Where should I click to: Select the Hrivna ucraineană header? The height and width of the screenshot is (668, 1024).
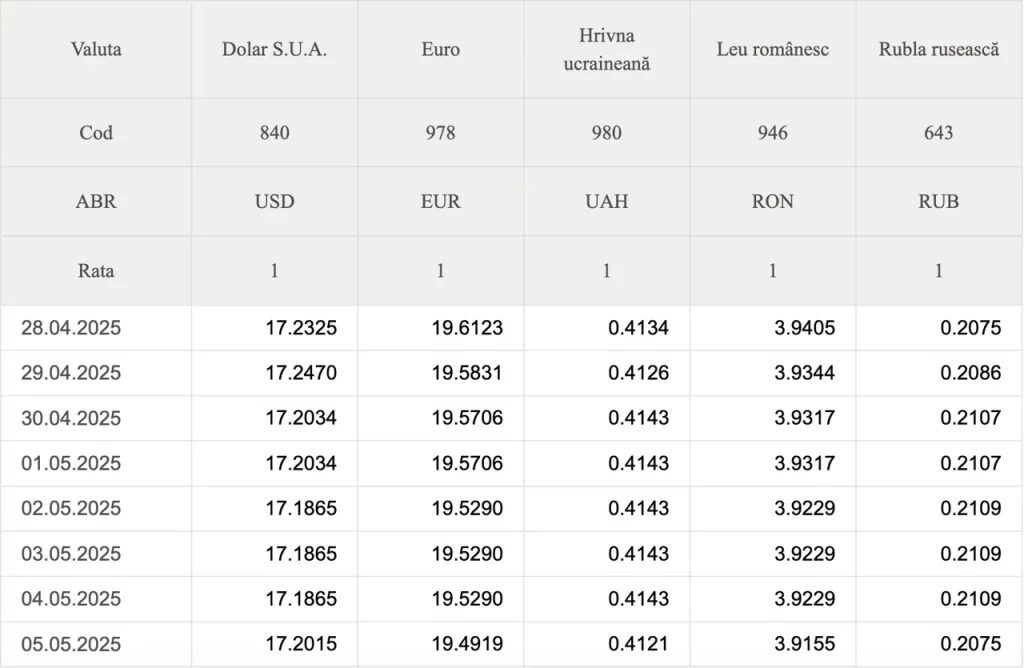coord(607,50)
